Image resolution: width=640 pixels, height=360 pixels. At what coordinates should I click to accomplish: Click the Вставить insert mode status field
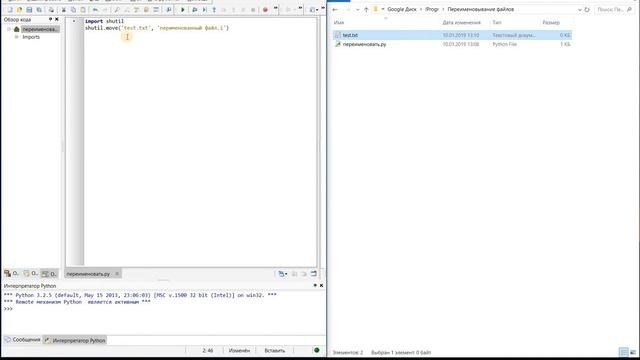[275, 350]
